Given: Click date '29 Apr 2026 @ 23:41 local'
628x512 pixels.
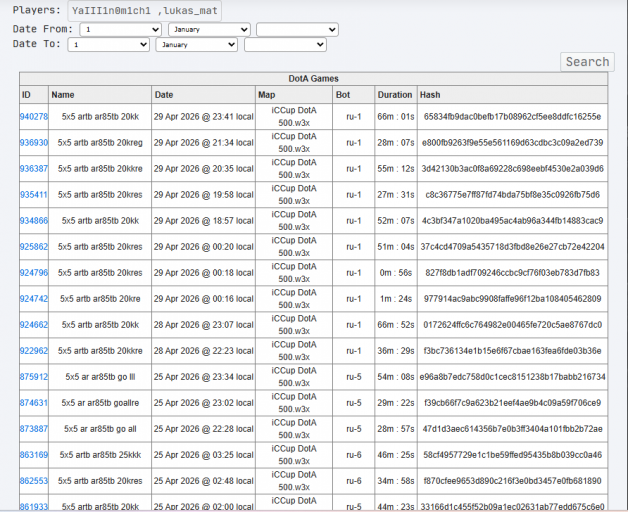Looking at the screenshot, I should 203,117.
